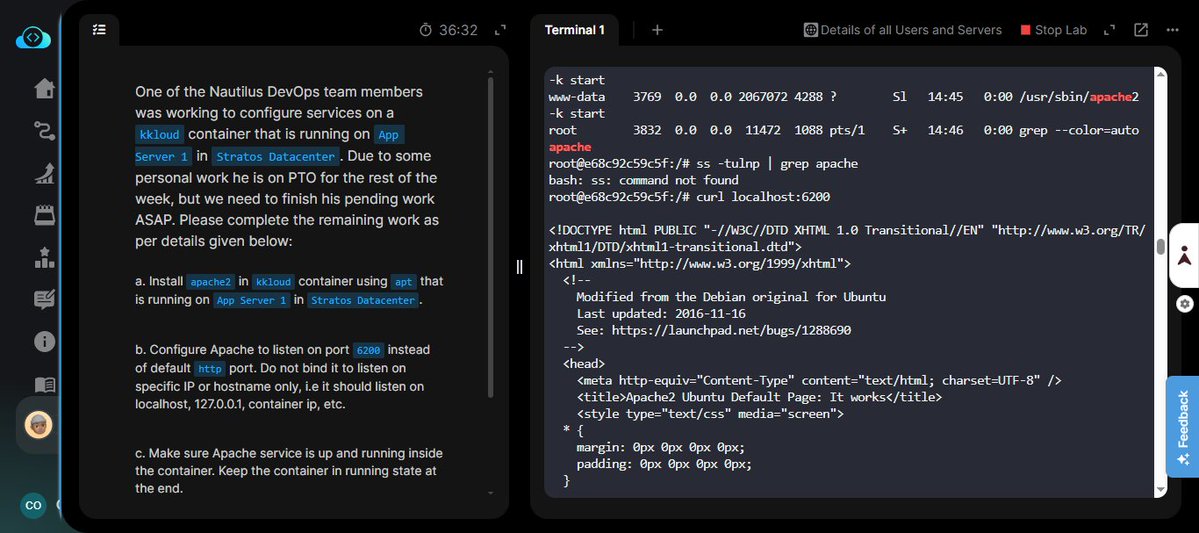
Task: Click 'Modified from the Debian original' line
Action: (x=730, y=297)
